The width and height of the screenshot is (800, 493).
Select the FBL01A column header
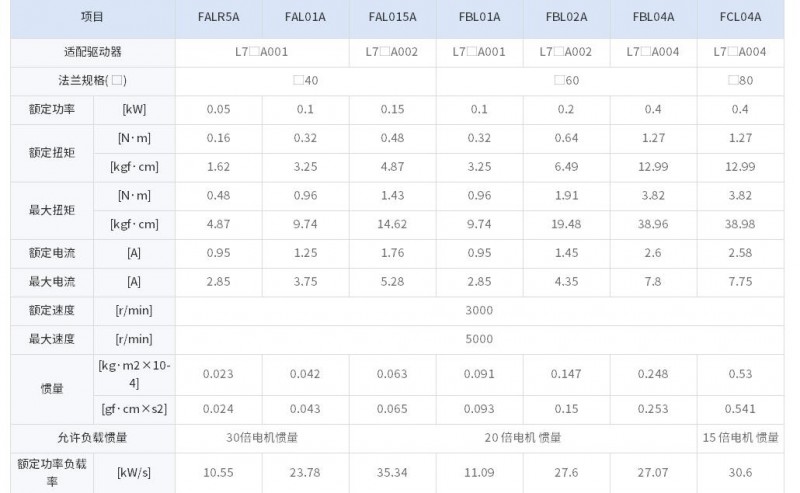click(x=479, y=17)
